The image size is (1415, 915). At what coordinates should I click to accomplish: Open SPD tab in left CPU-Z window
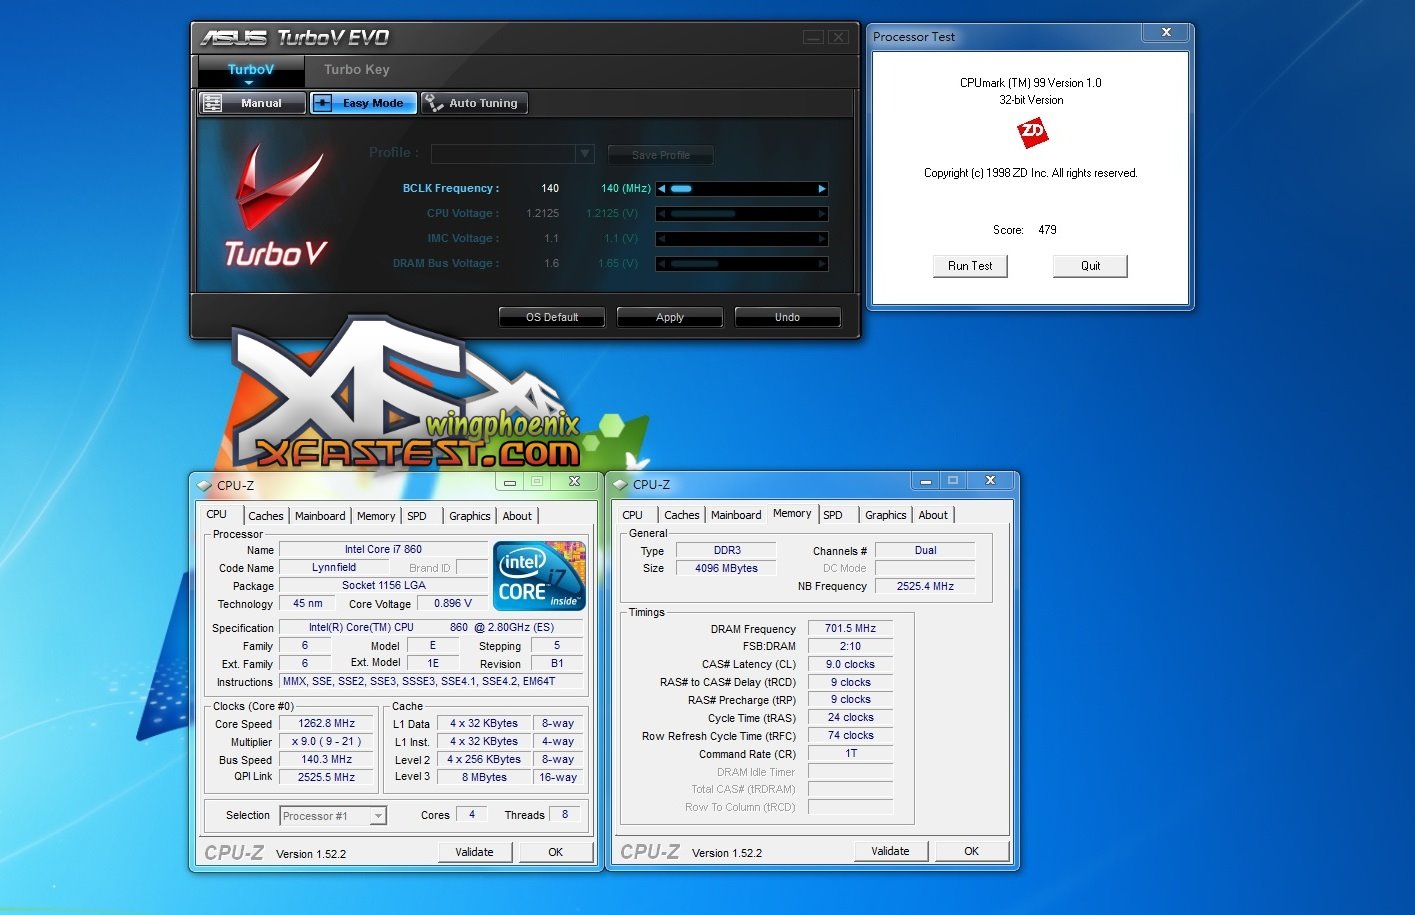point(417,516)
